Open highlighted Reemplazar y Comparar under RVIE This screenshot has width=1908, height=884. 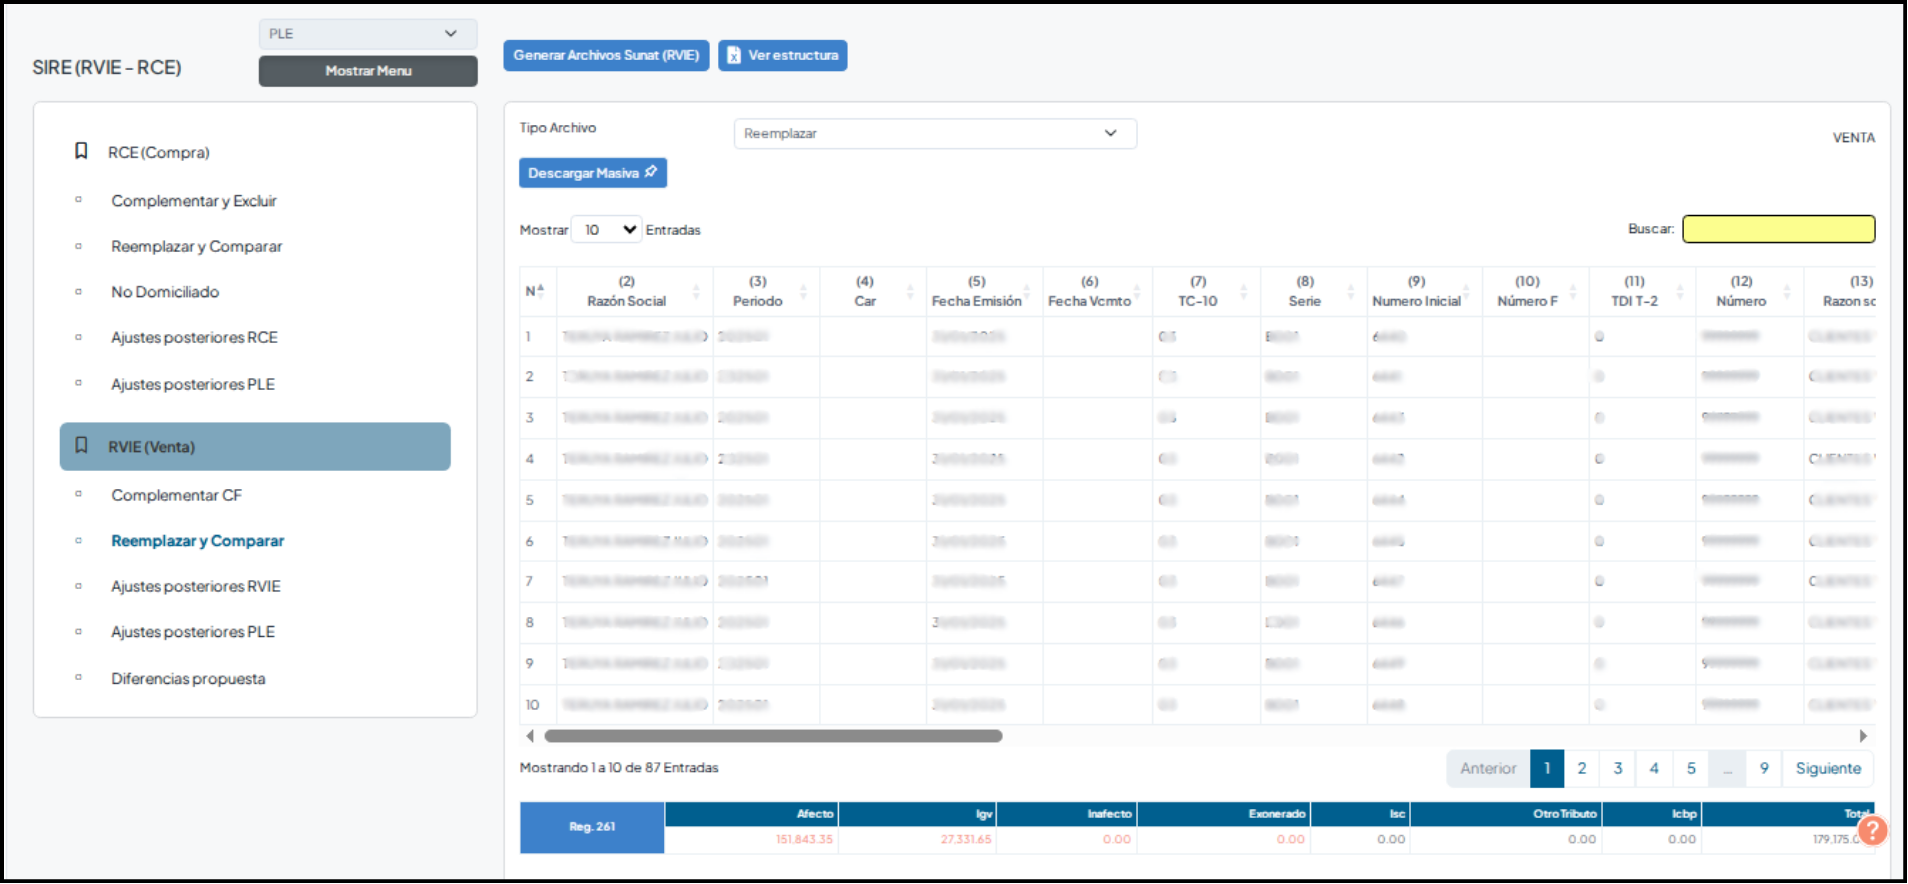pos(197,541)
